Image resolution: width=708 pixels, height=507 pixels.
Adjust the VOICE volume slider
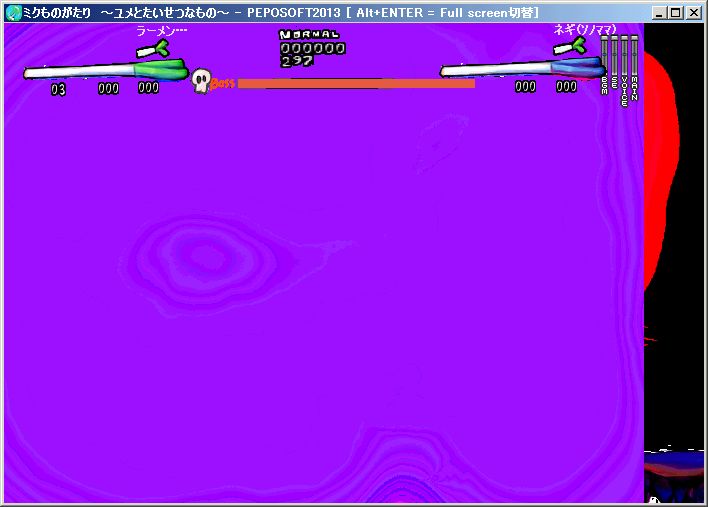[x=624, y=55]
